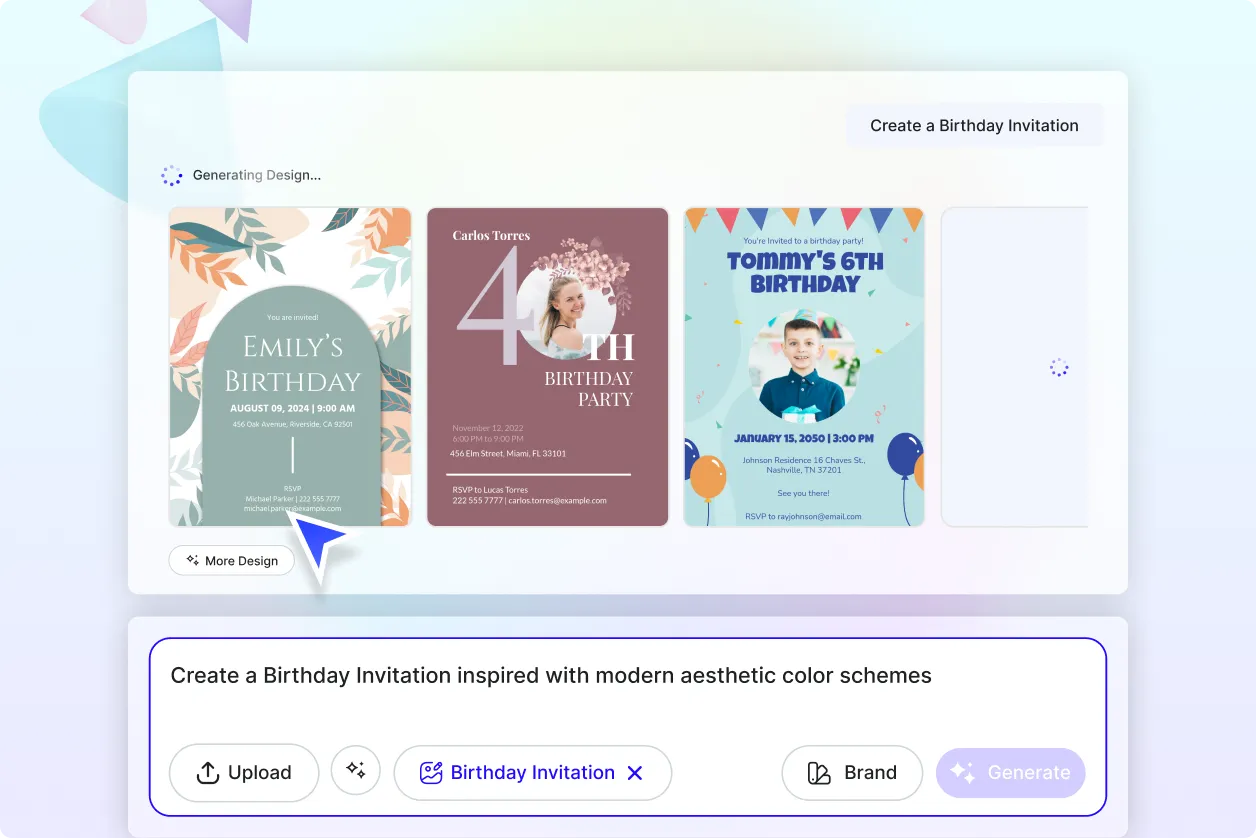Select the Birthday Invitation chip label text
Image resolution: width=1256 pixels, height=838 pixels.
[532, 772]
